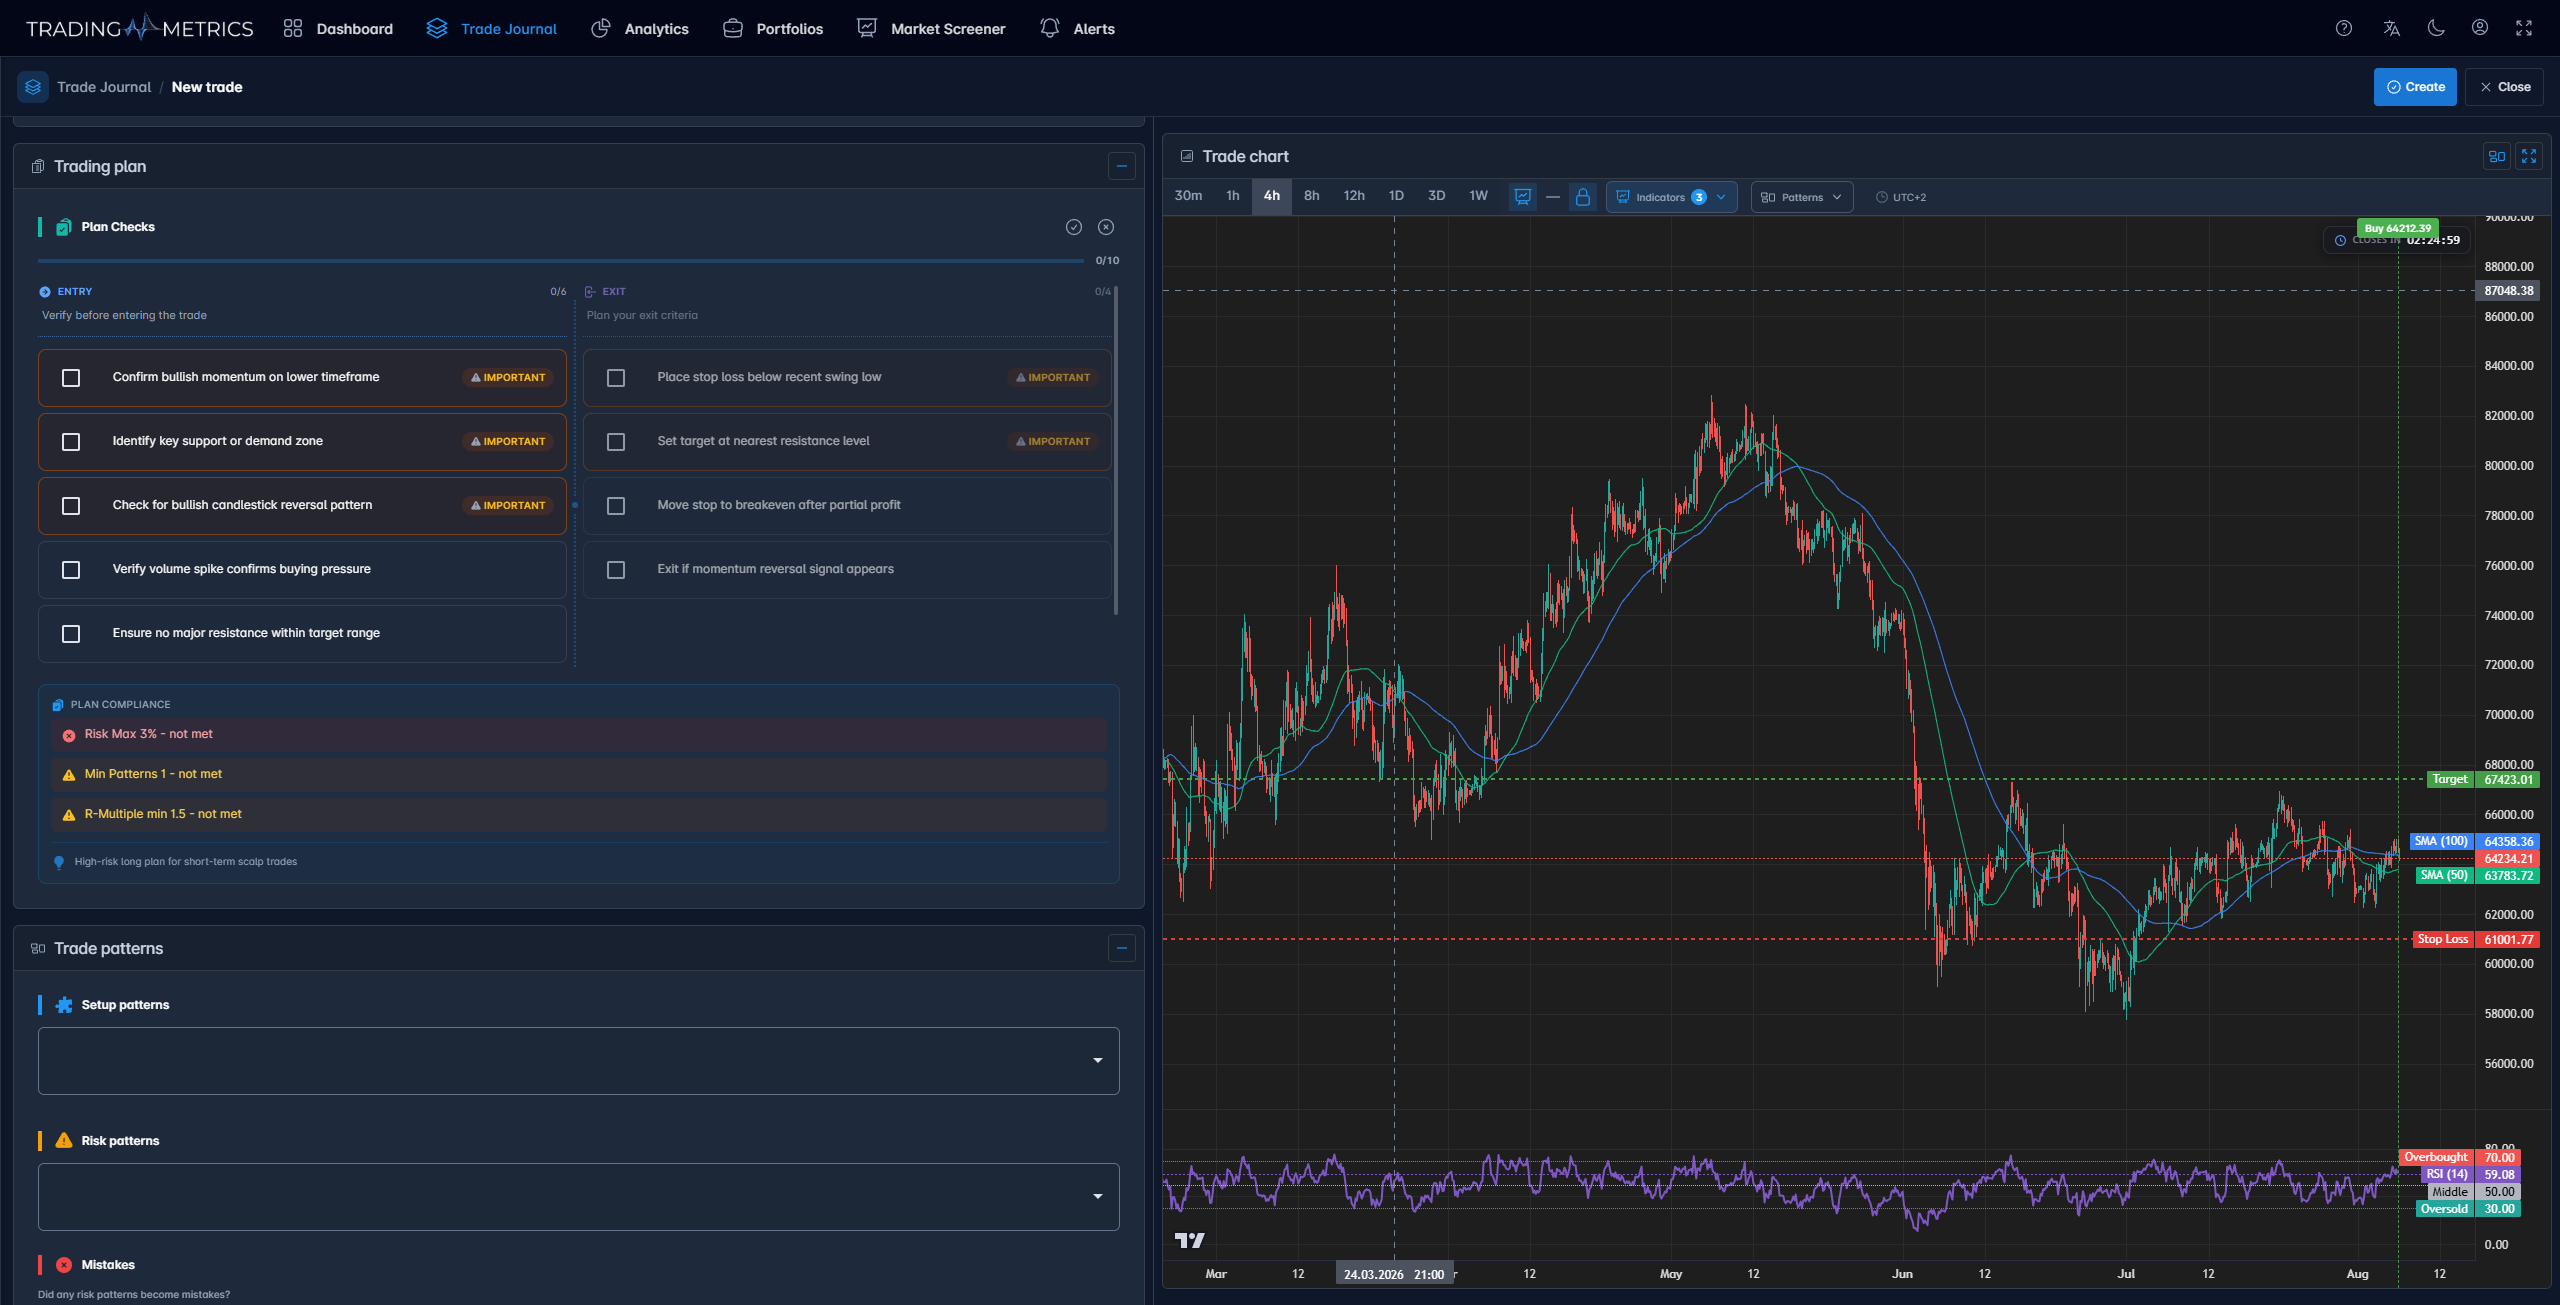
Task: Check Verify volume spike confirms buying pressure
Action: pyautogui.click(x=71, y=570)
